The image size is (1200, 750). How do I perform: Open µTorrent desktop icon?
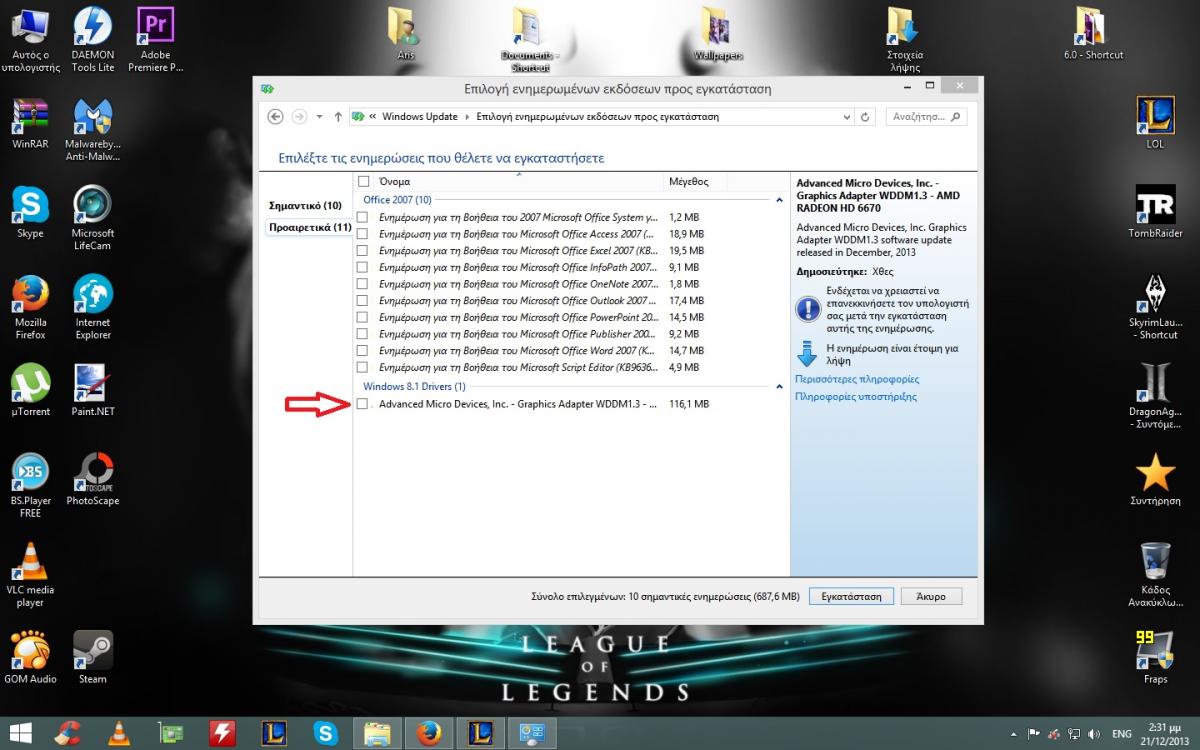click(x=30, y=391)
